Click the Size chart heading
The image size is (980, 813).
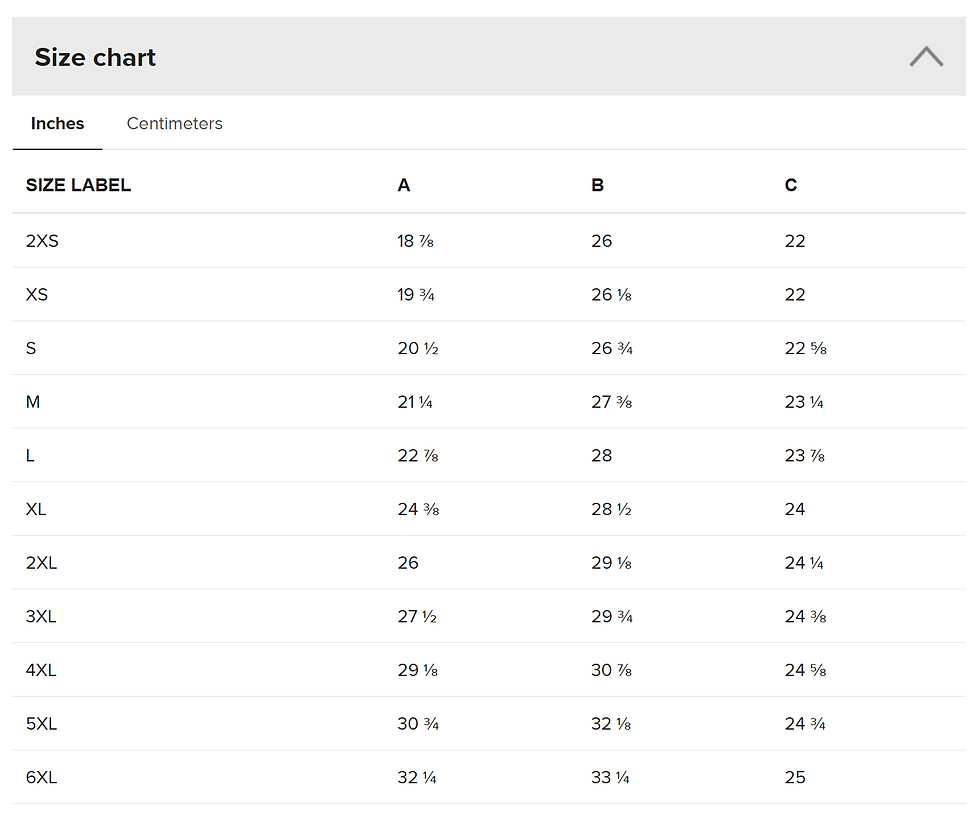95,58
